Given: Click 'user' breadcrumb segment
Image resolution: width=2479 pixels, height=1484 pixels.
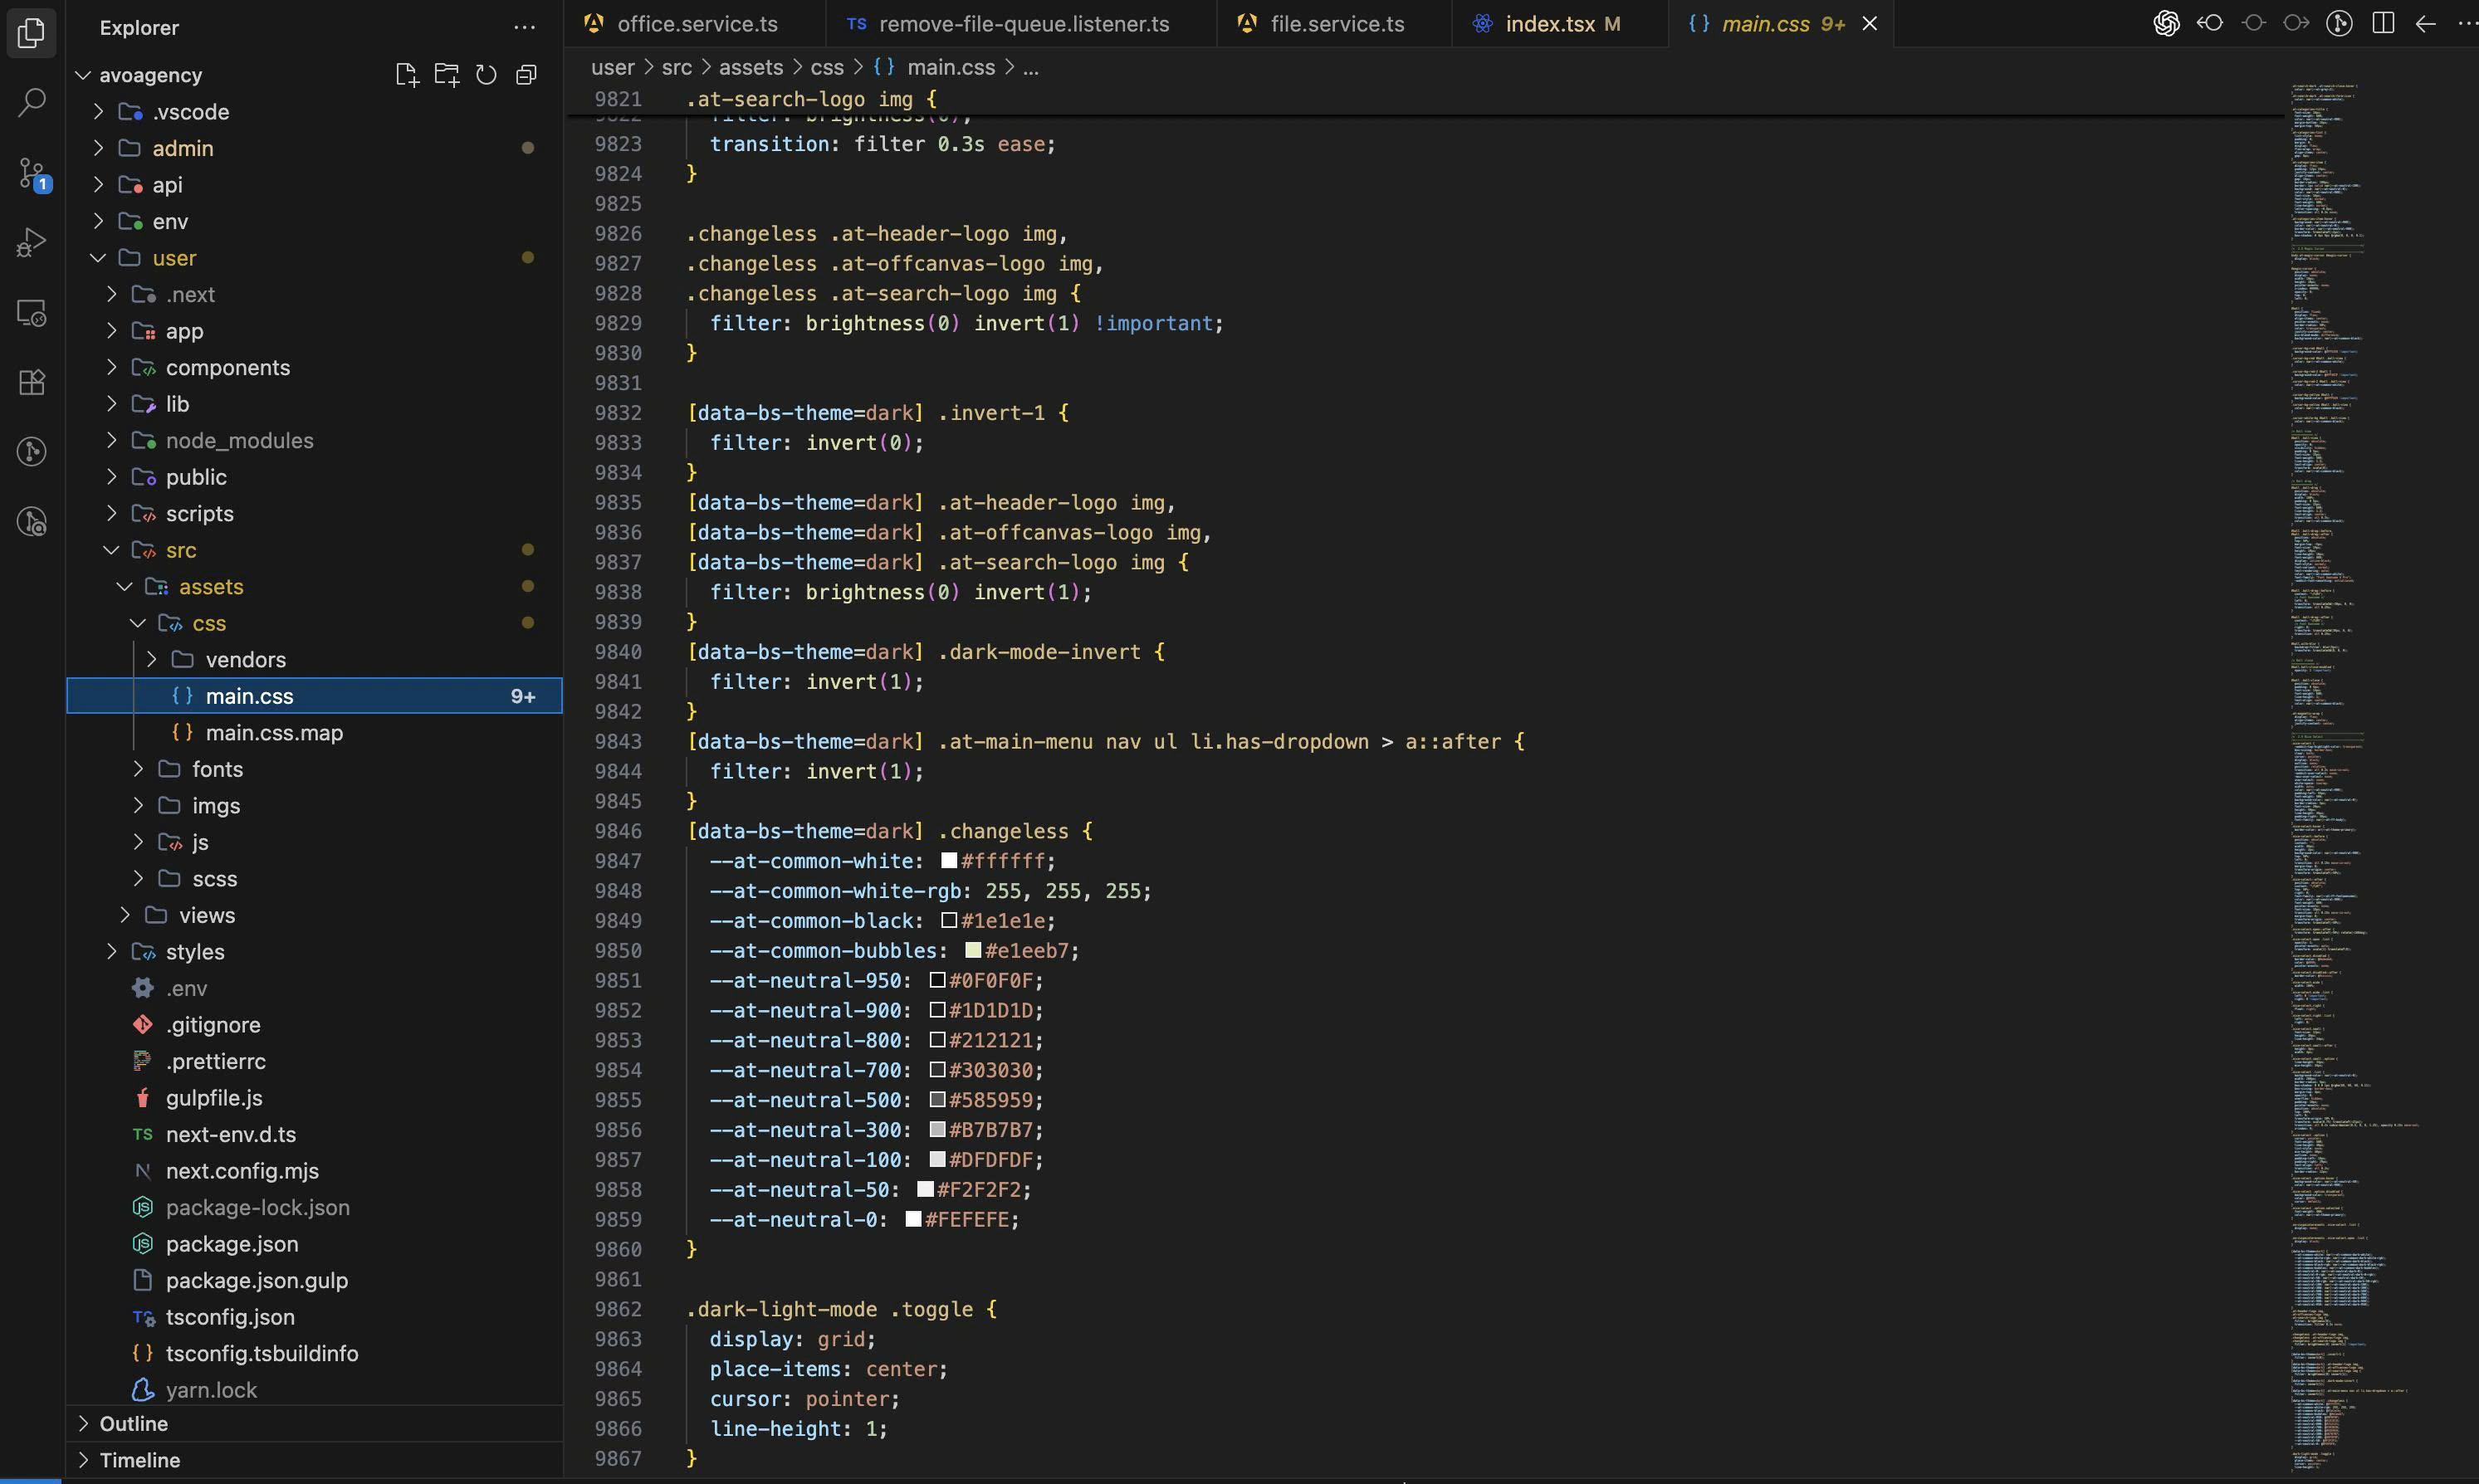Looking at the screenshot, I should pos(613,67).
